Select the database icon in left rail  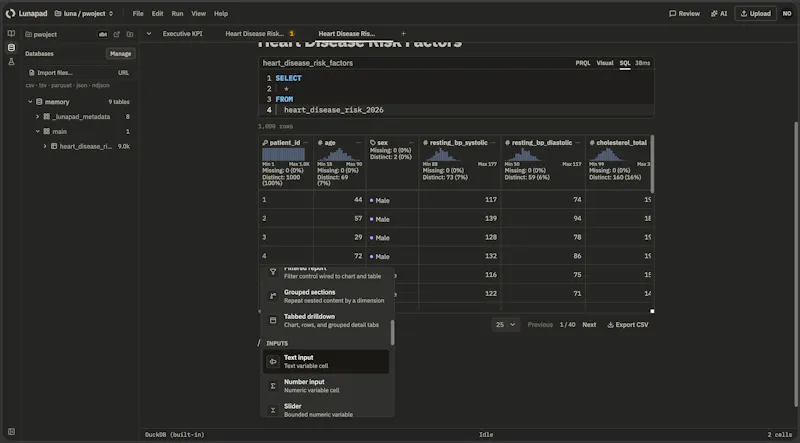(x=11, y=47)
